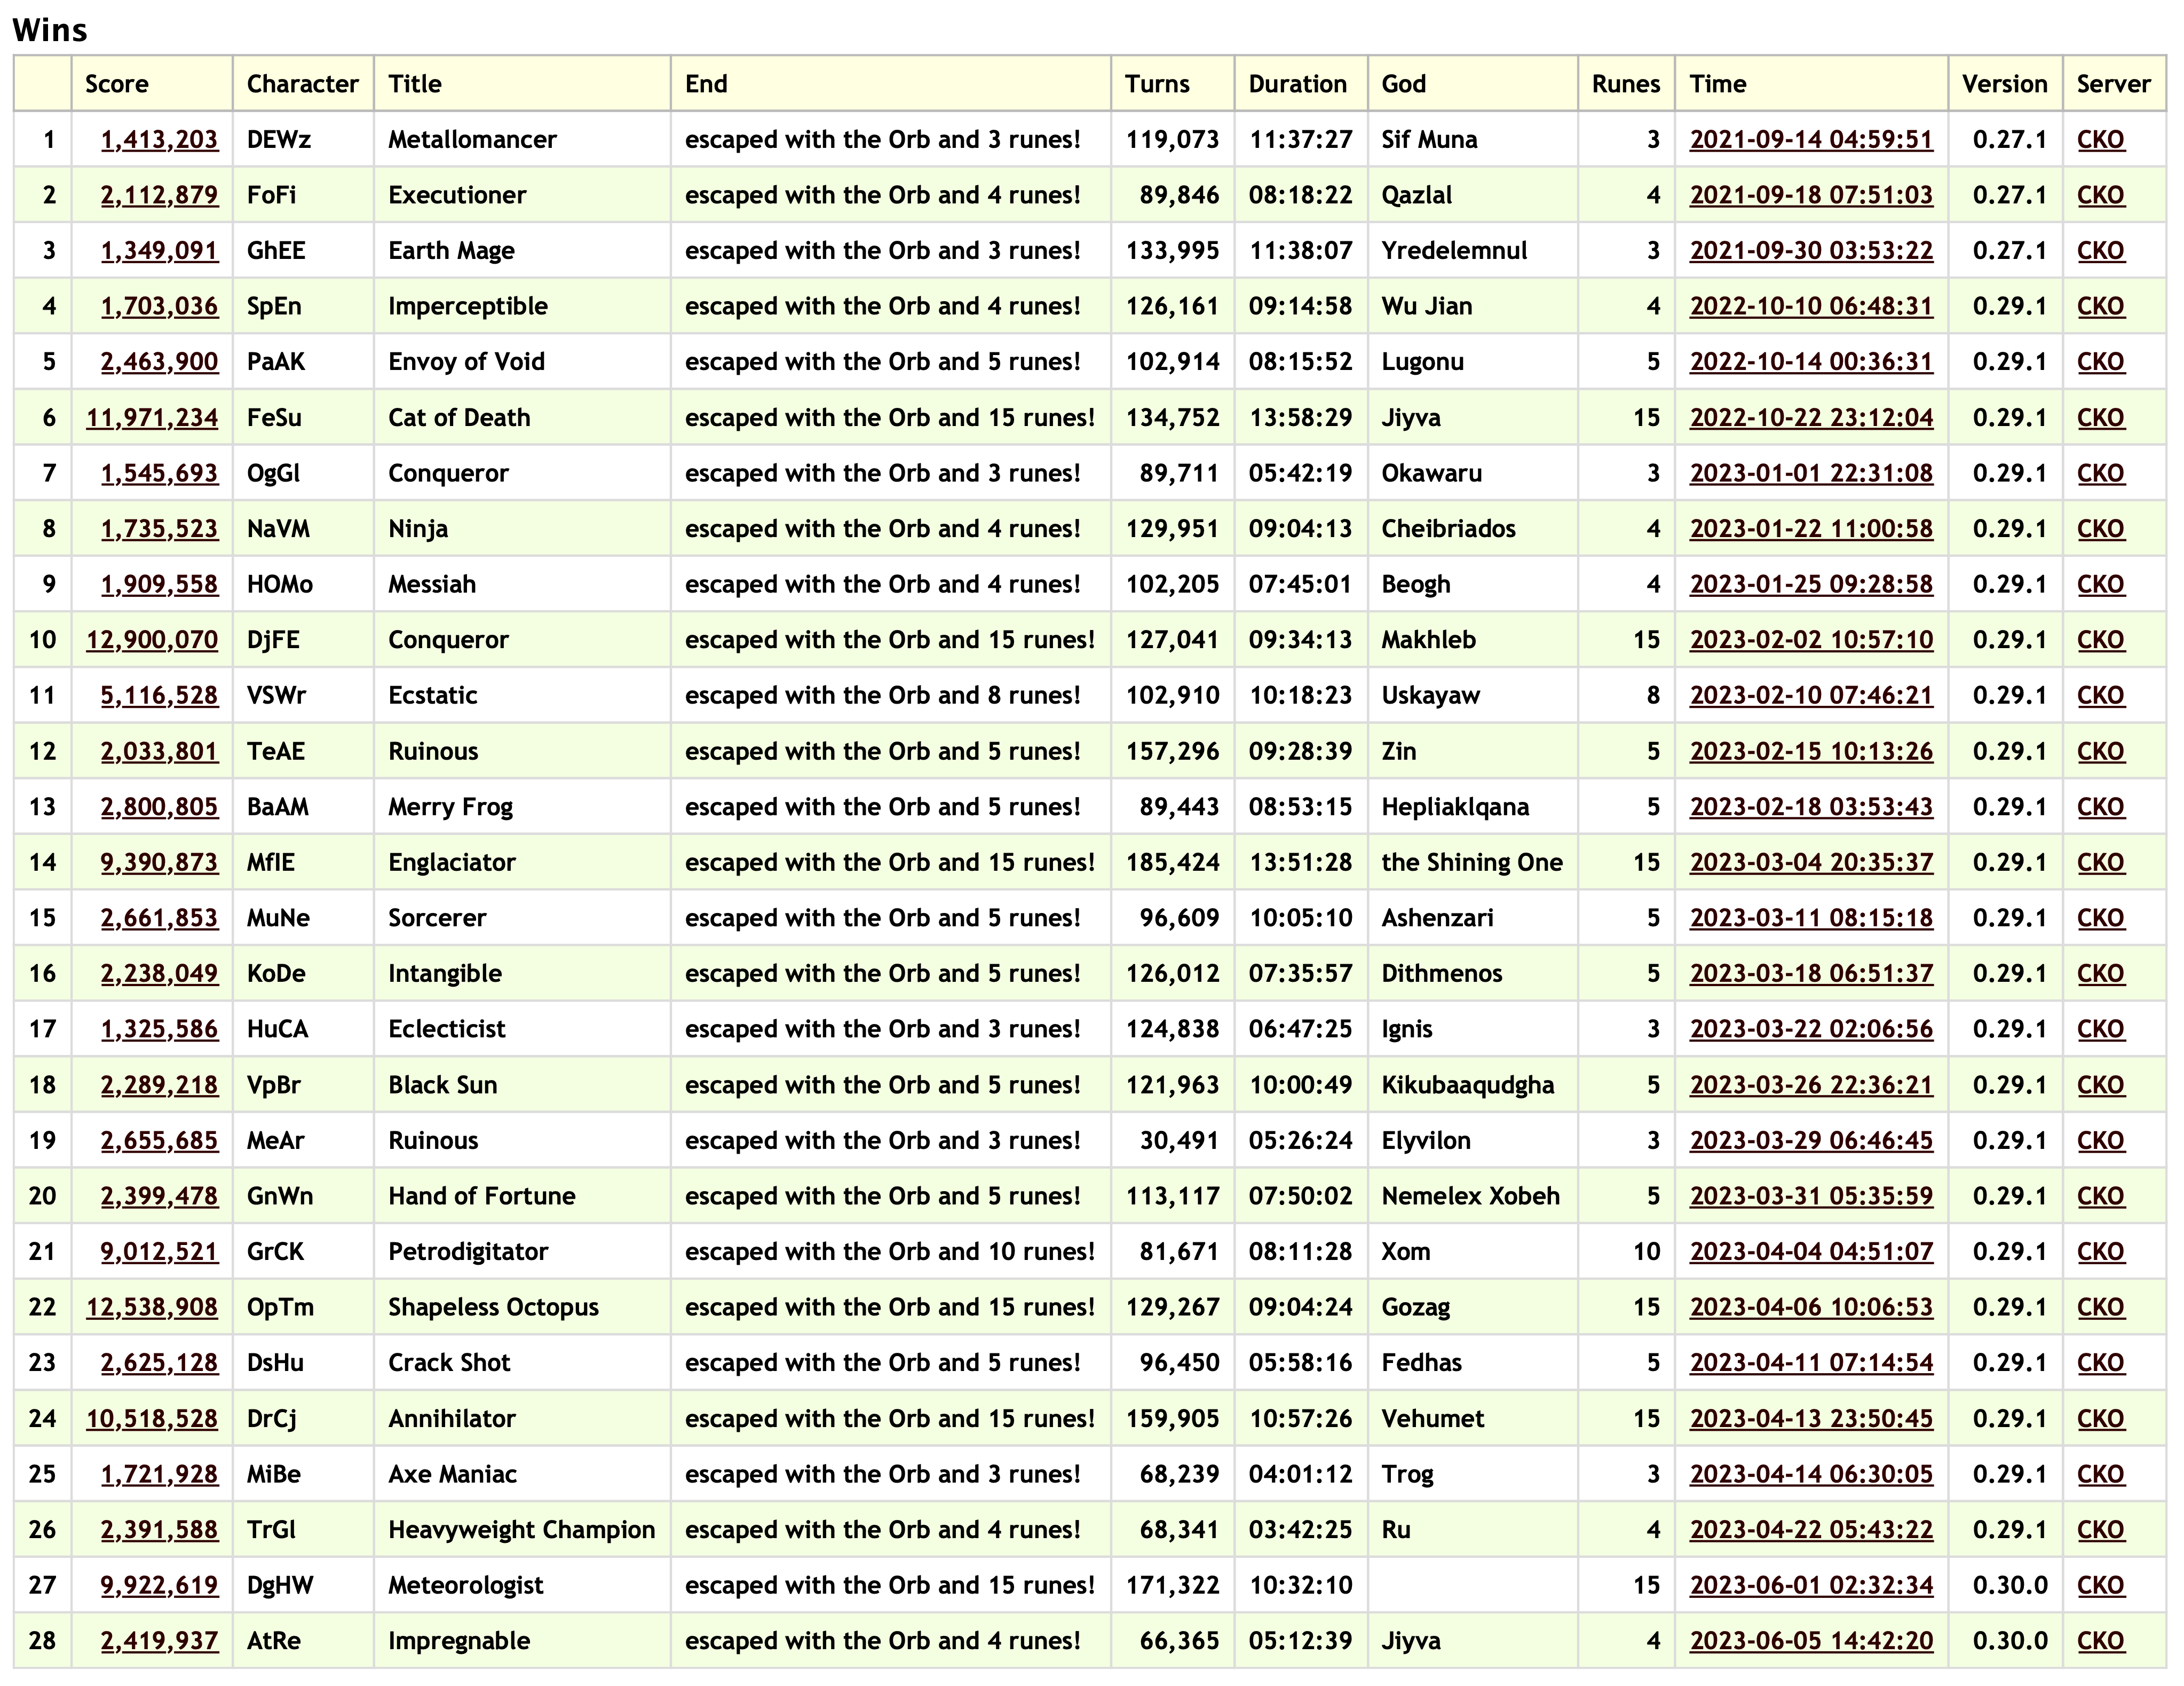Follow the CKO server link for HOMo

(2100, 584)
